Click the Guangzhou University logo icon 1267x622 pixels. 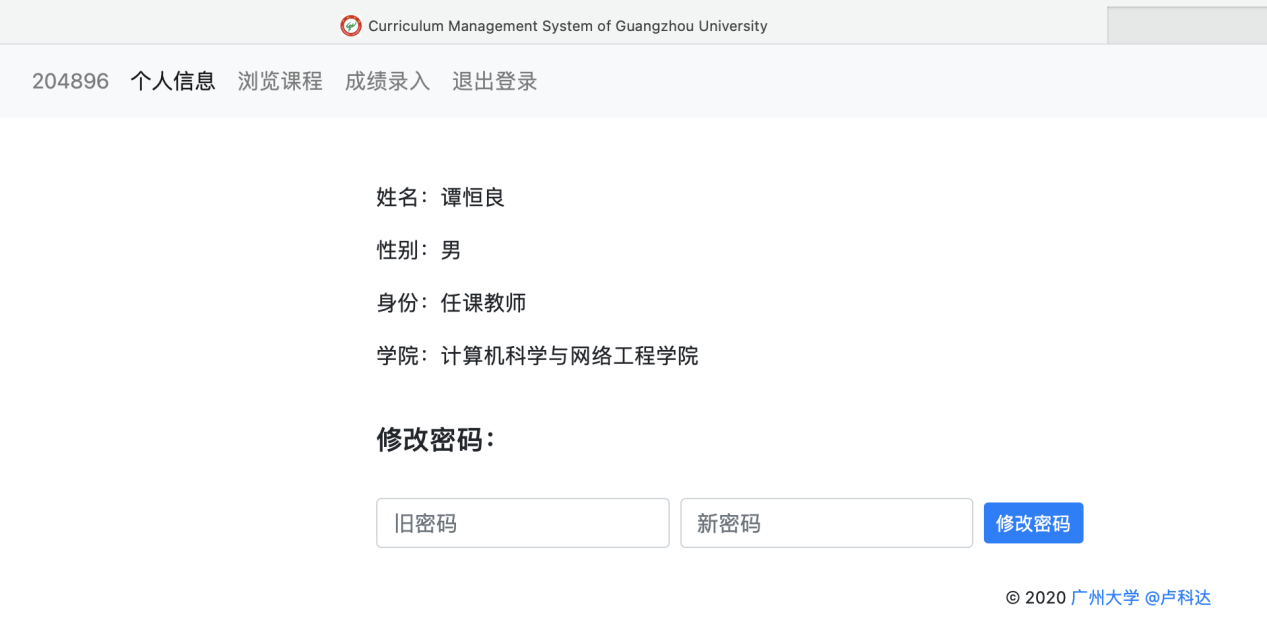click(x=350, y=26)
